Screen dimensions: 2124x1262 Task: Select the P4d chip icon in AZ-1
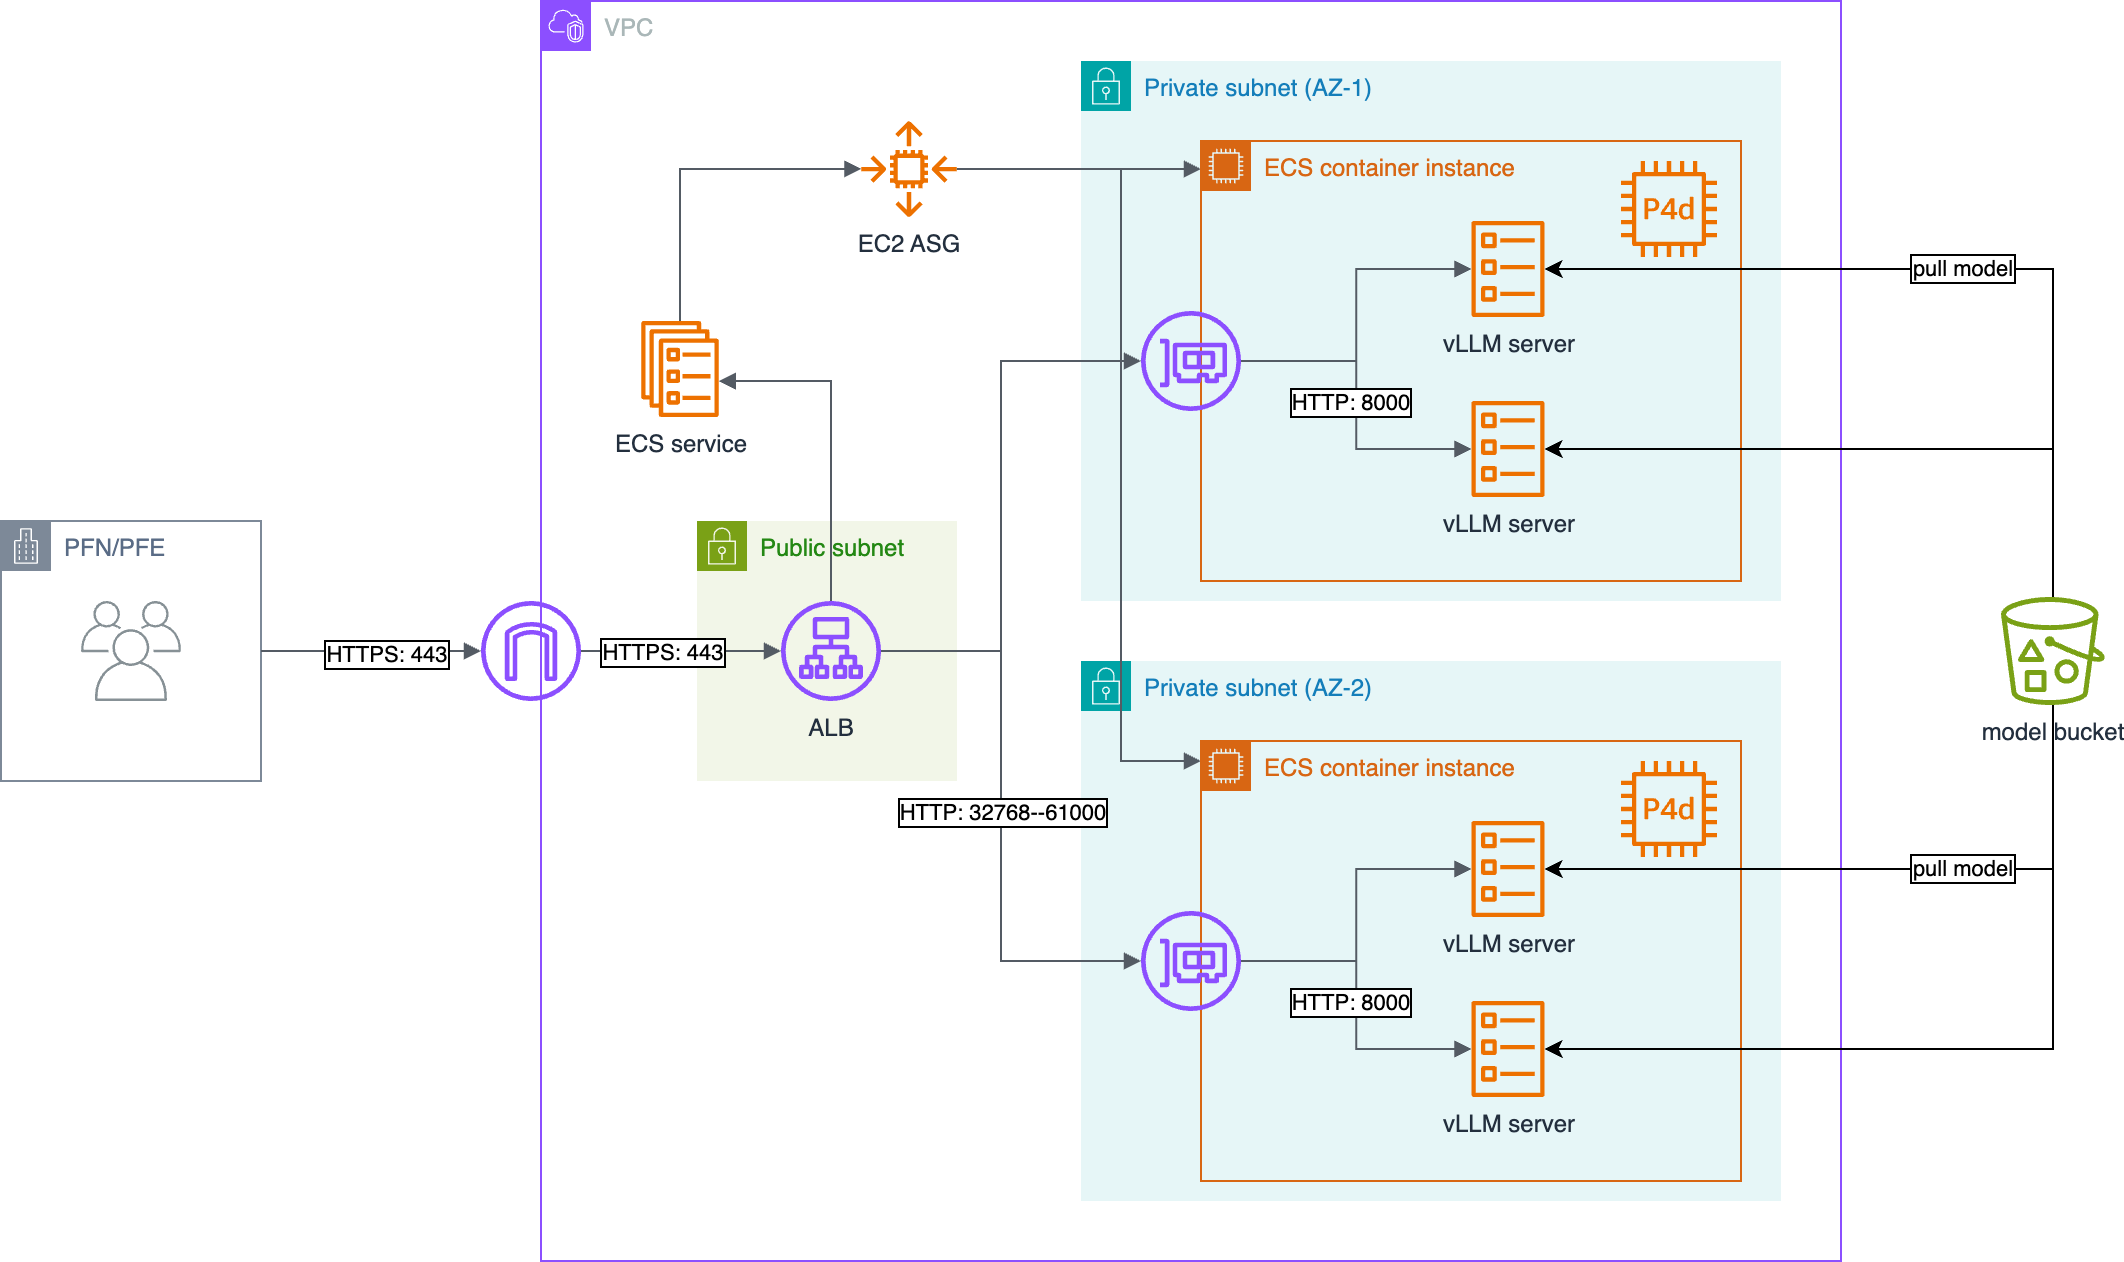tap(1669, 209)
